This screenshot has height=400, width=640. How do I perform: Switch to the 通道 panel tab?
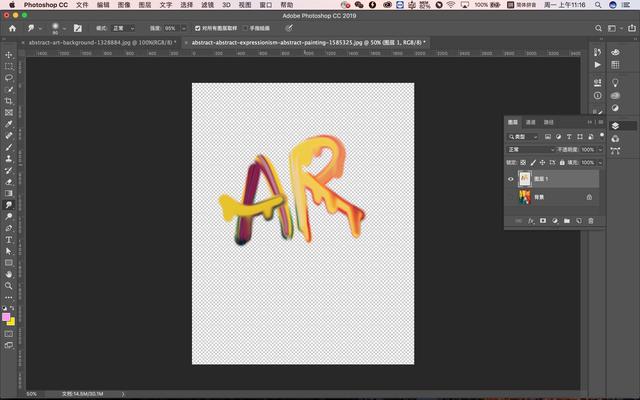click(531, 122)
